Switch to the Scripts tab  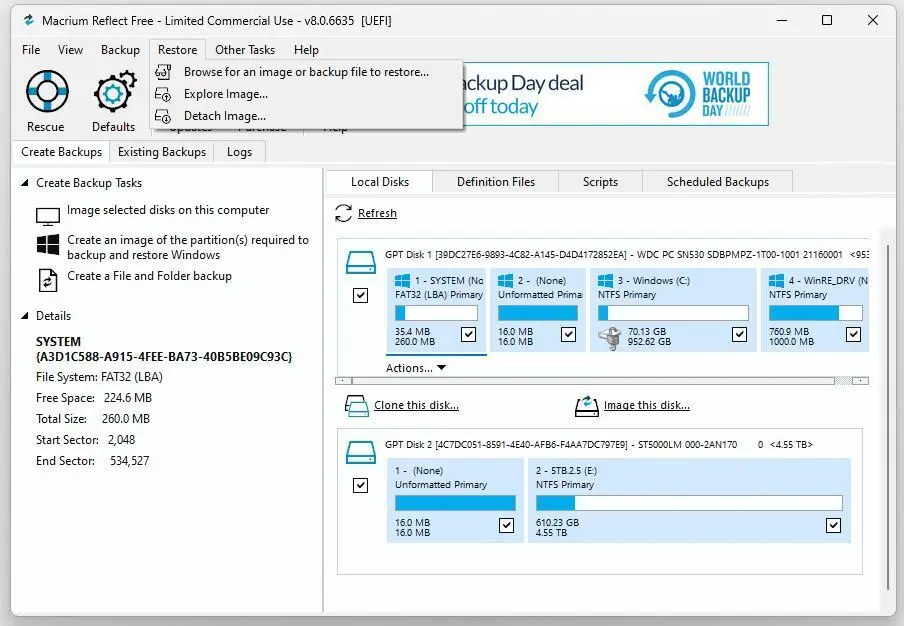click(600, 182)
